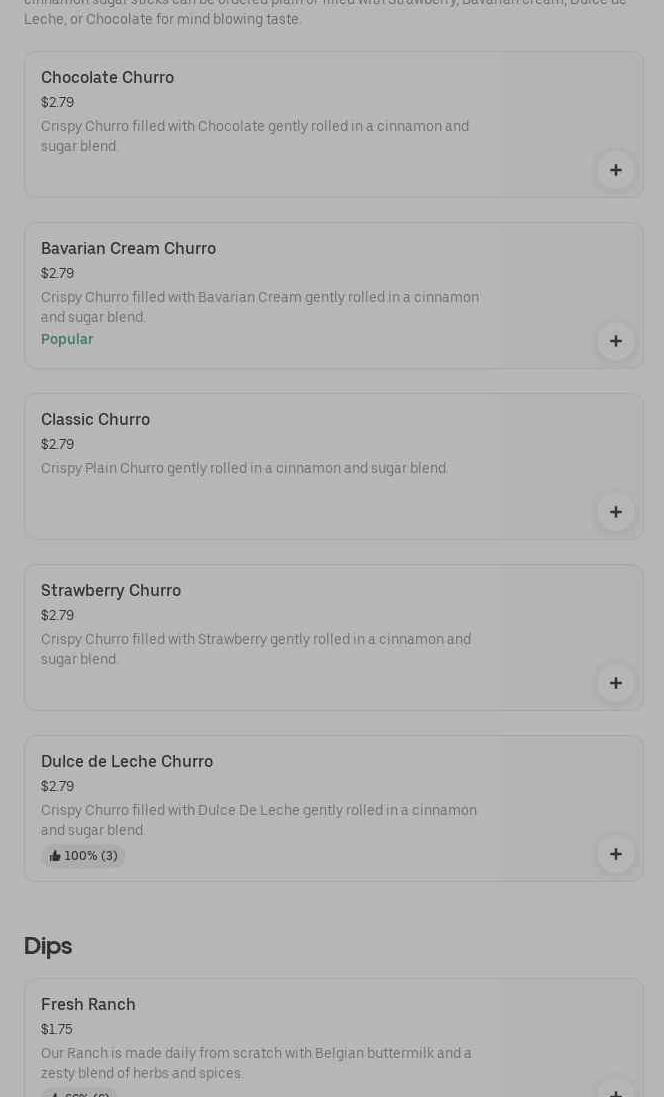The height and width of the screenshot is (1097, 664).
Task: Click the Classic Churro description text
Action: click(x=244, y=468)
